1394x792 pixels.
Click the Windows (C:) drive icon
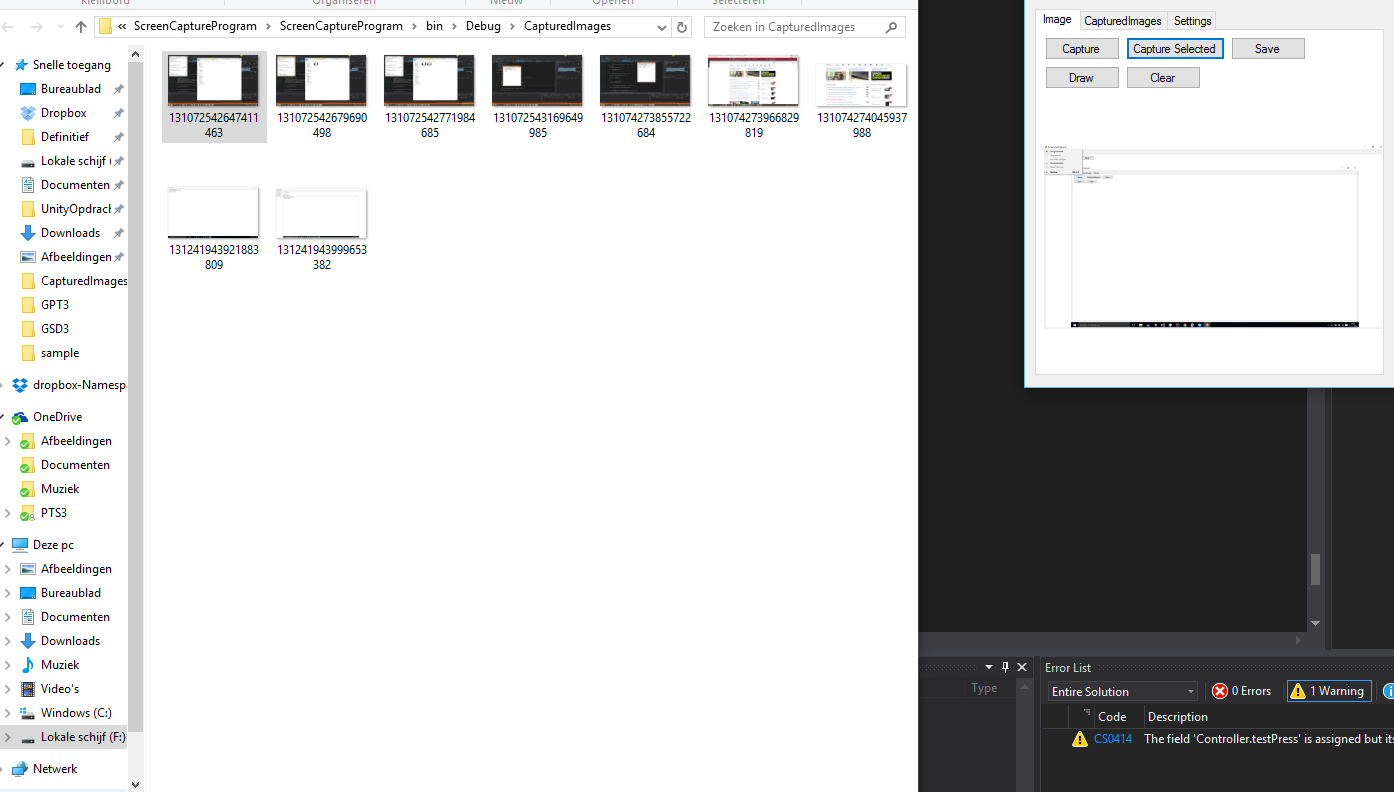[x=28, y=713]
